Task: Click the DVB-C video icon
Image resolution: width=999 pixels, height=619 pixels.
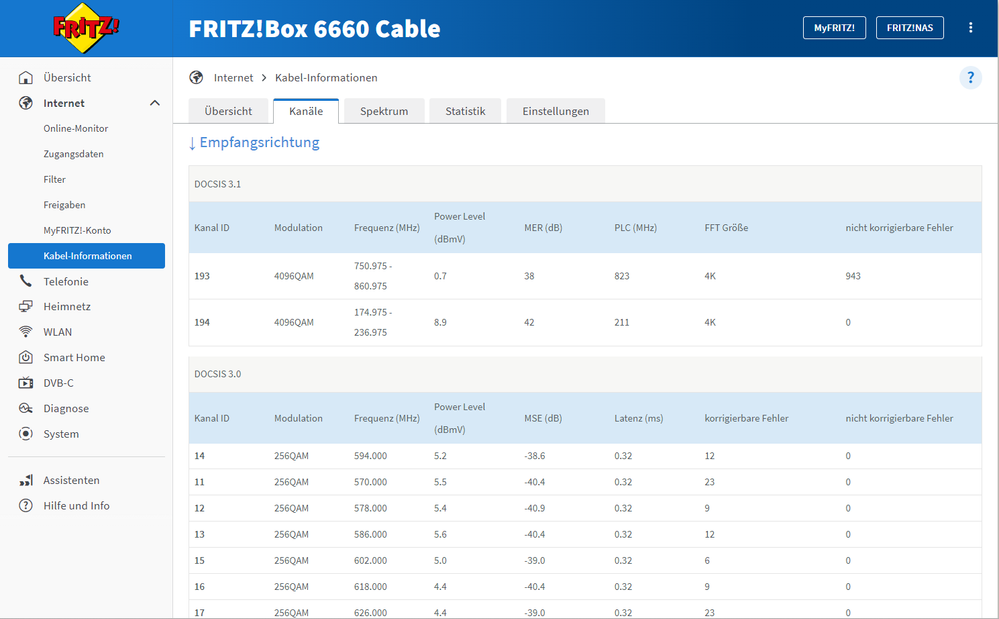Action: 26,383
